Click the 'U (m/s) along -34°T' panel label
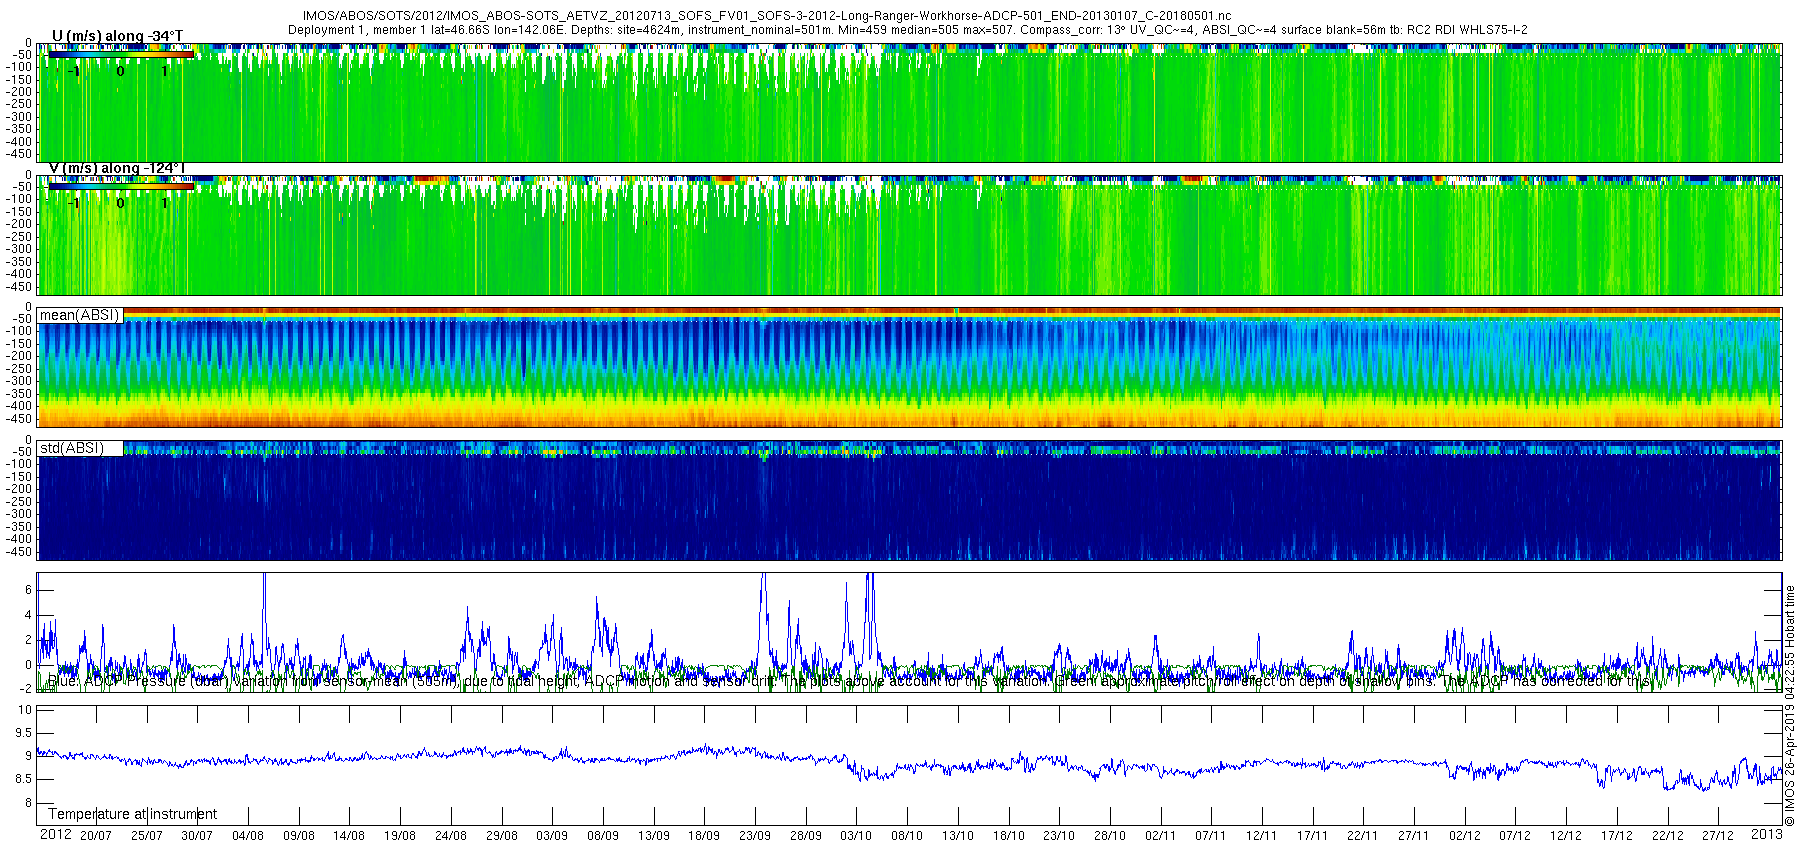1800x850 pixels. (117, 36)
